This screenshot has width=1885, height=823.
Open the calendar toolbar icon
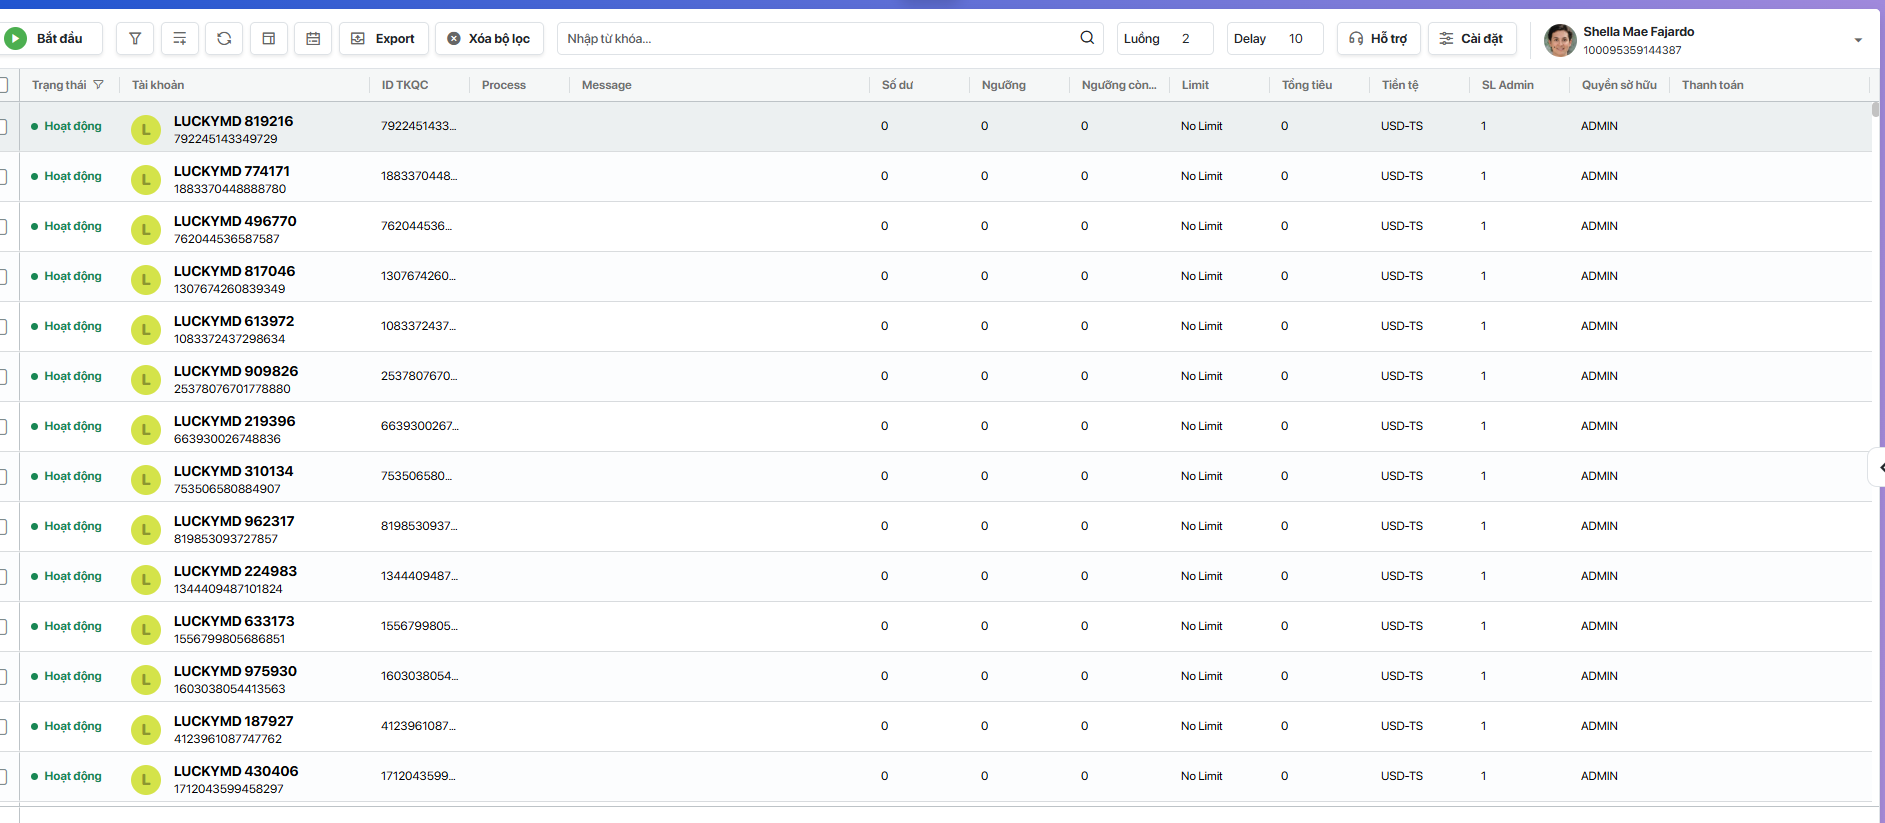(313, 39)
